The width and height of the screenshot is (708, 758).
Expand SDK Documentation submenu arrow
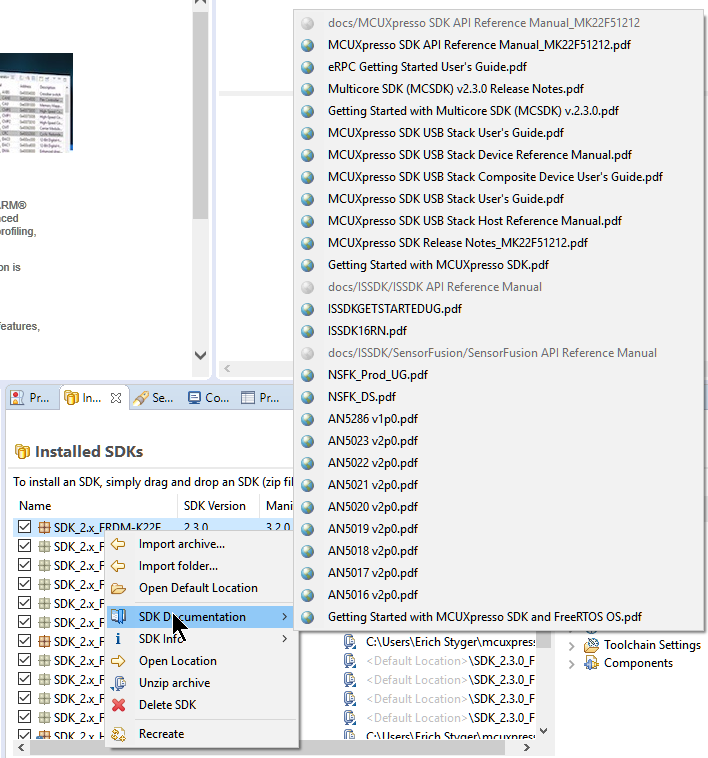[284, 617]
